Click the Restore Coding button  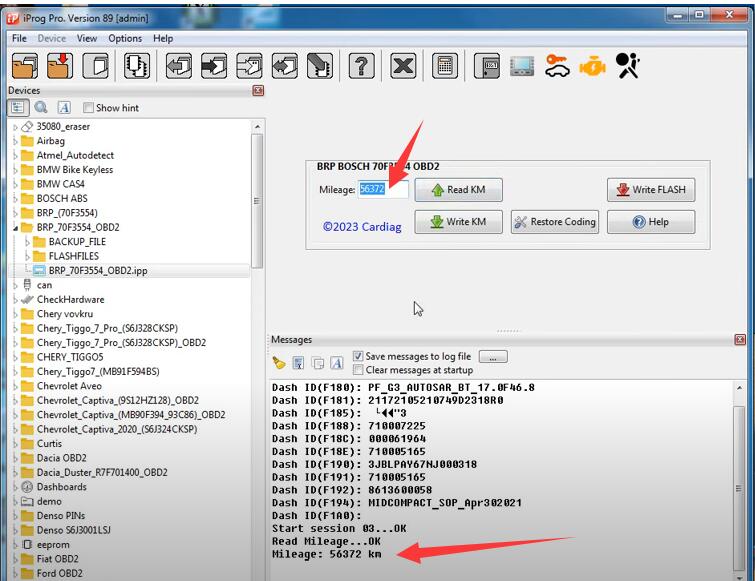coord(555,222)
